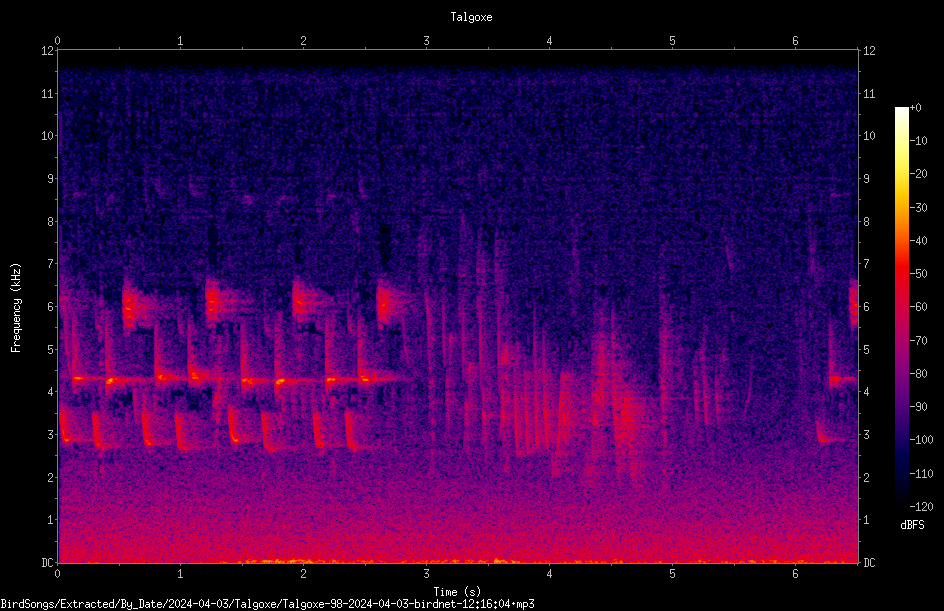Click the Talgoxe title at top
This screenshot has width=944, height=611.
[471, 17]
